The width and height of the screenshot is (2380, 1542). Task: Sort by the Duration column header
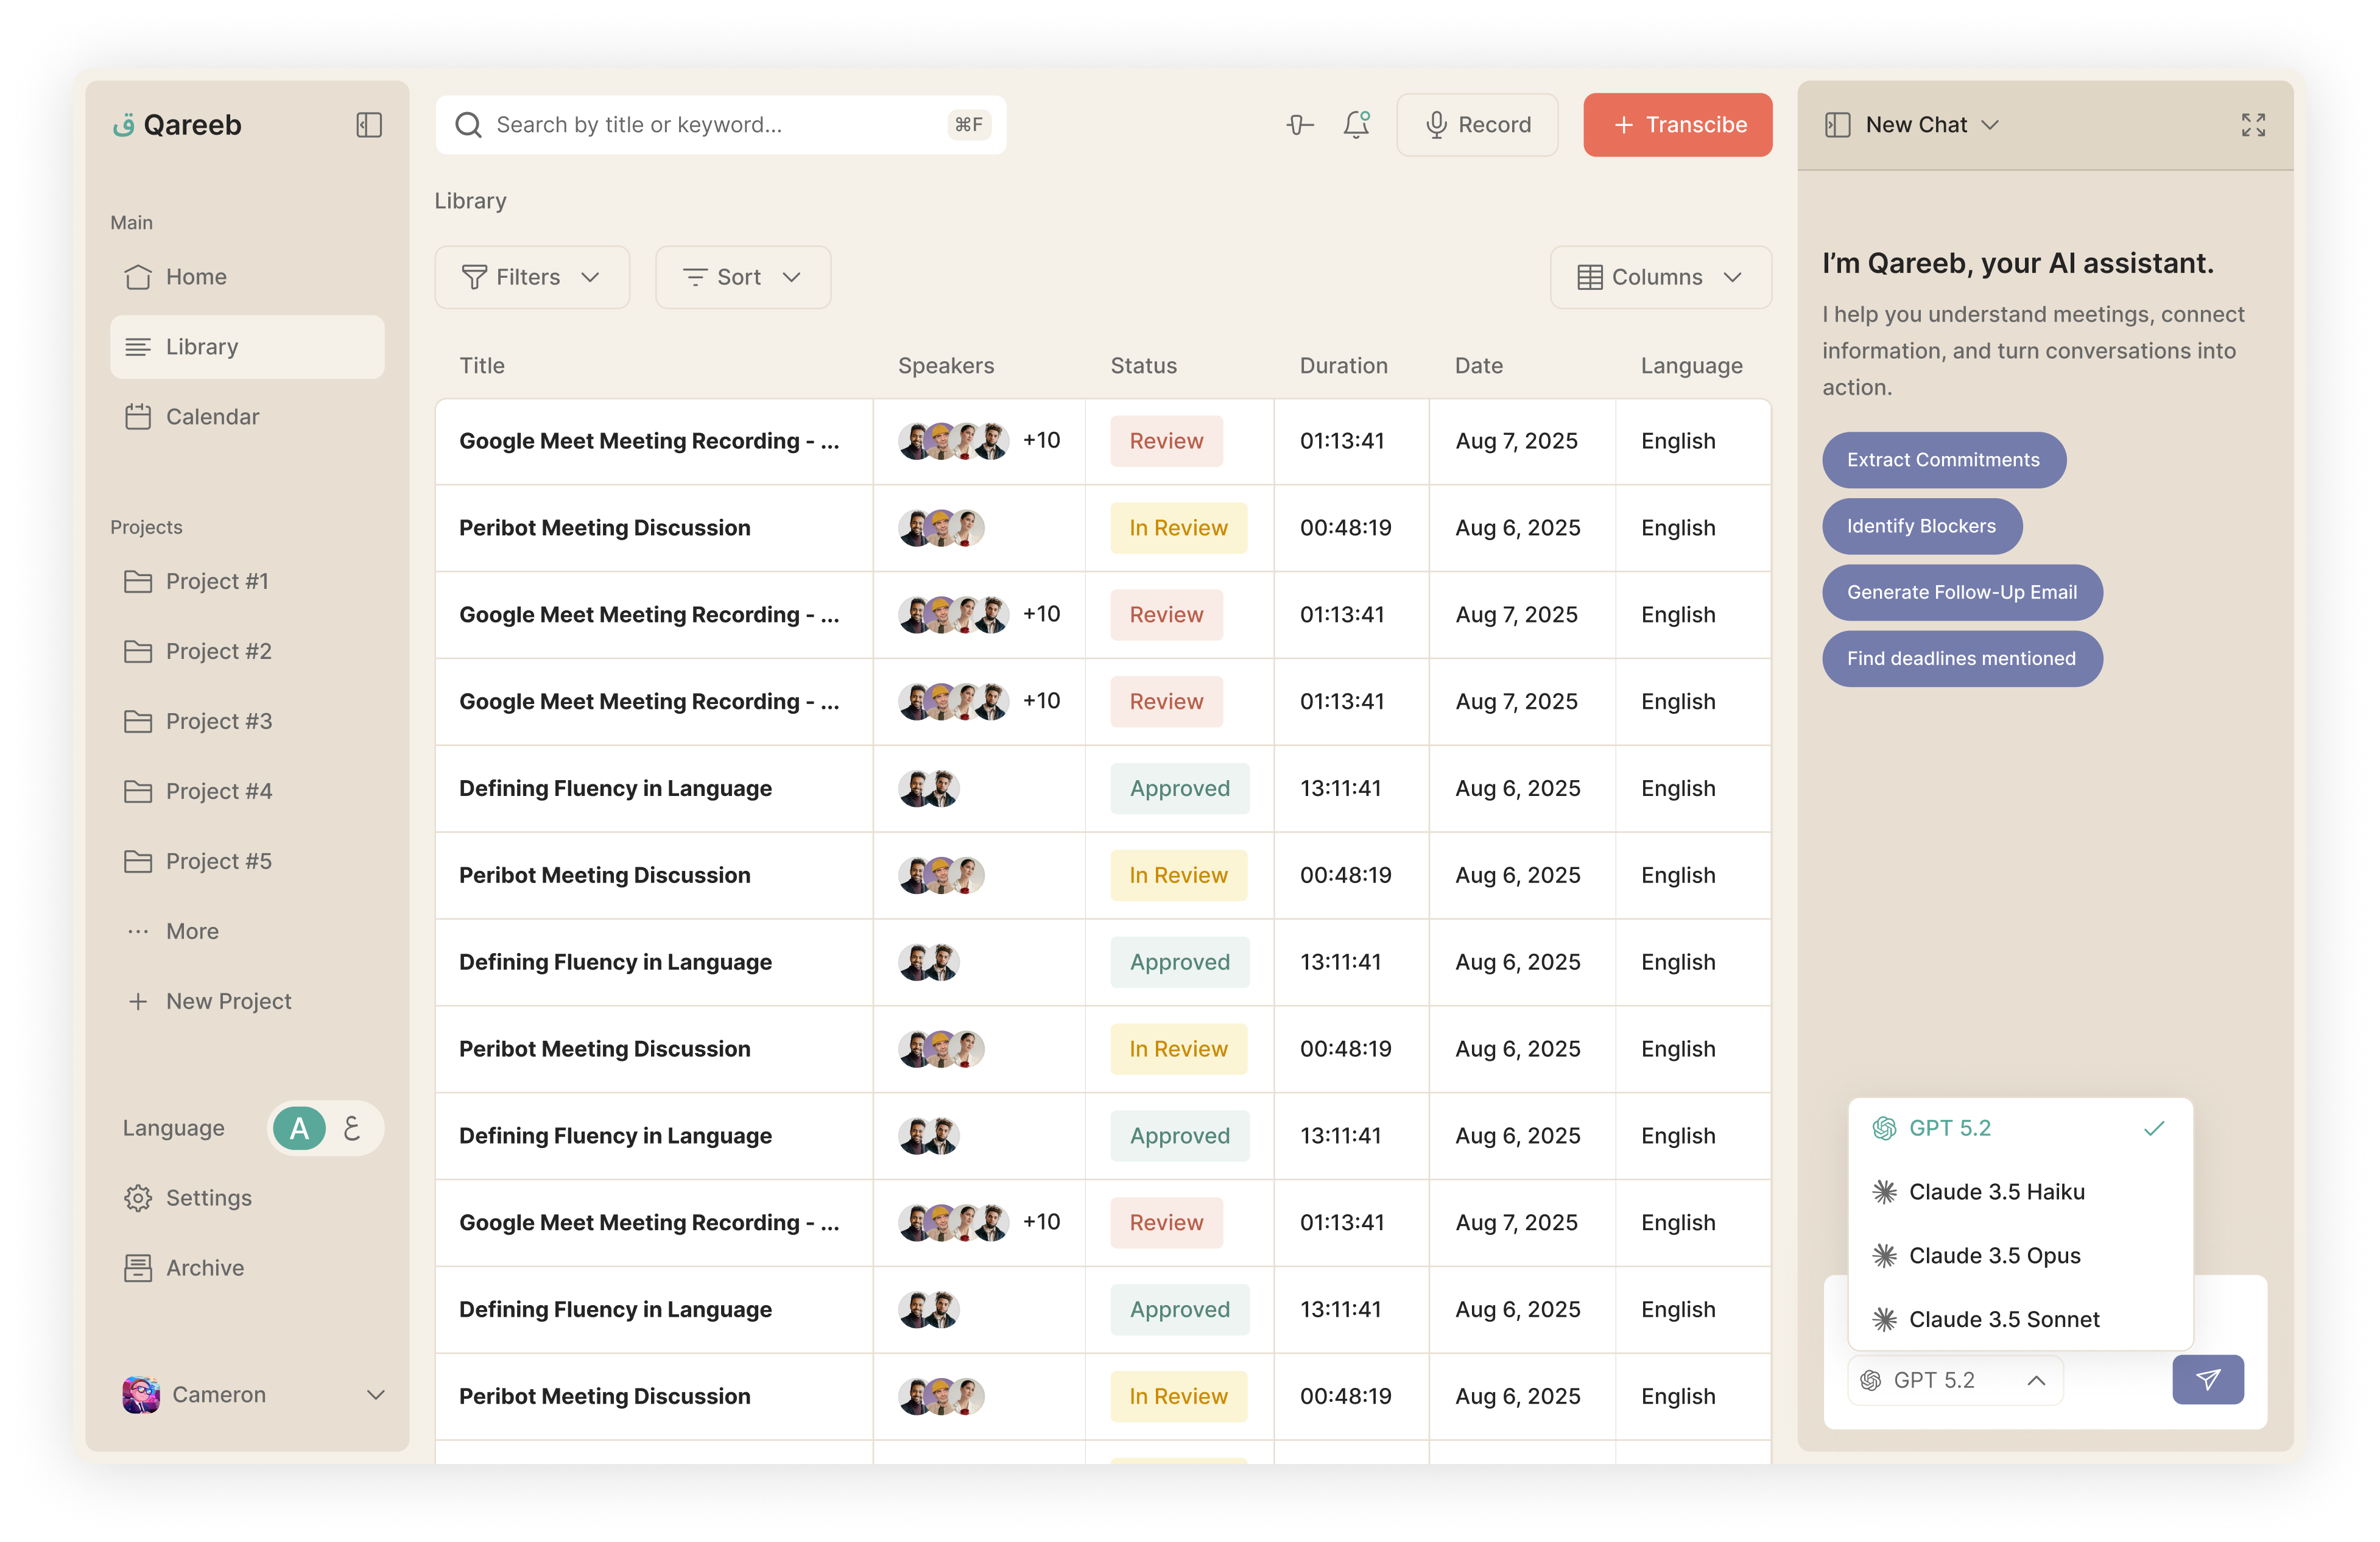pos(1343,366)
